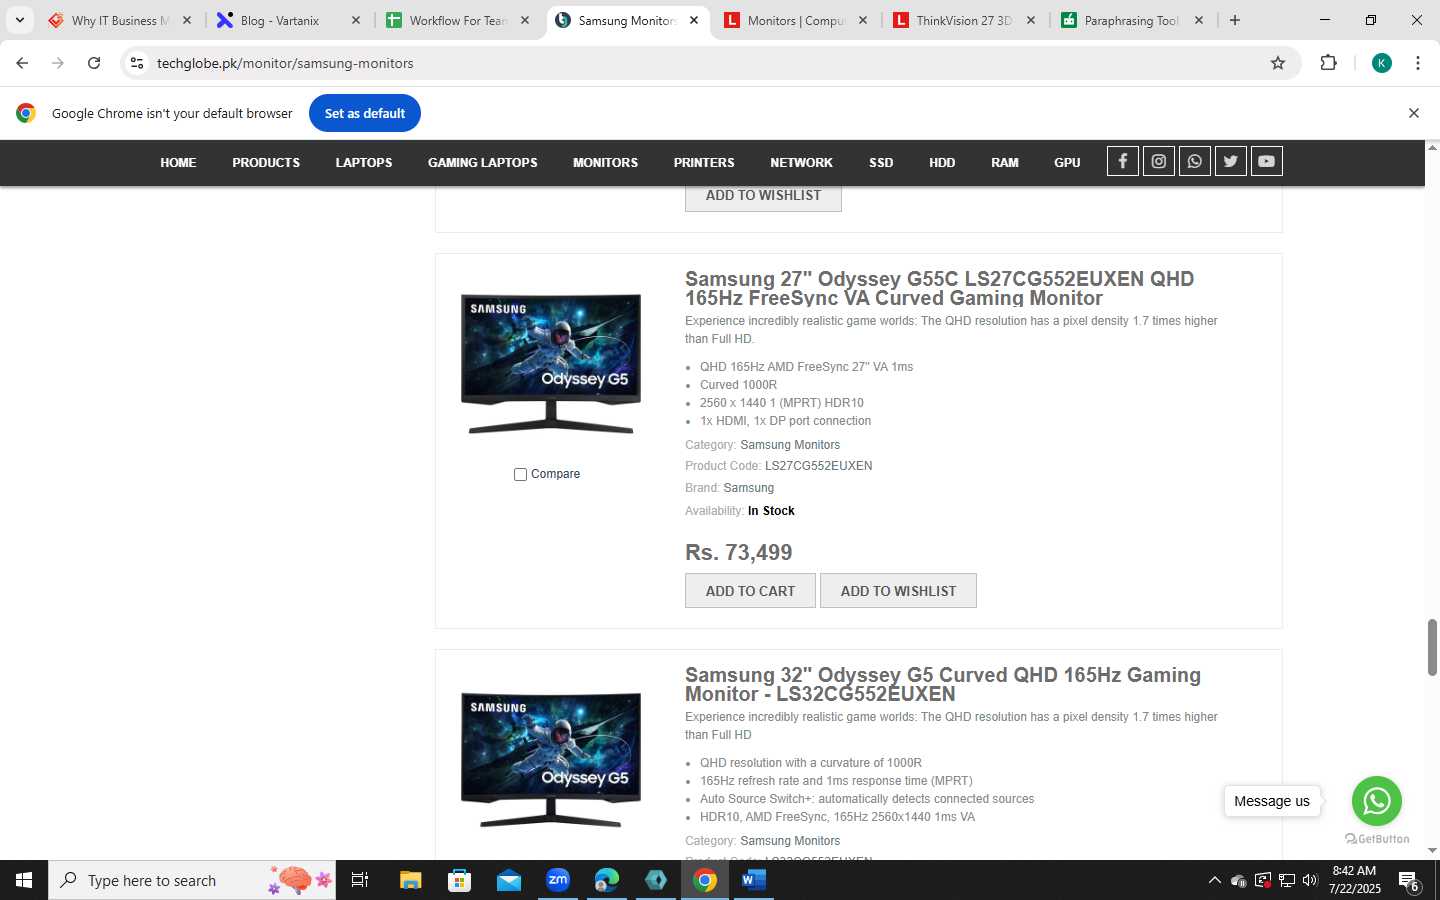1440x900 pixels.
Task: Open the SSD category
Action: tap(881, 162)
